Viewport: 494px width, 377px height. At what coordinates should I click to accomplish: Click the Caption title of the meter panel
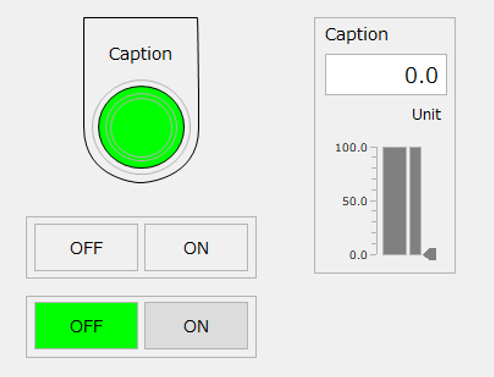pyautogui.click(x=356, y=35)
